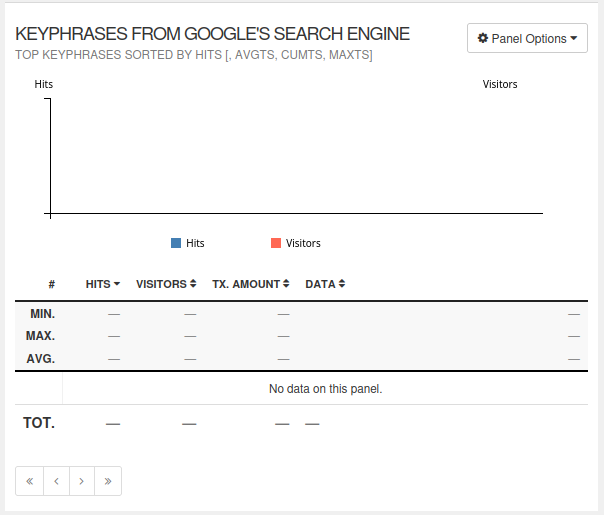Click the gear icon in Panel Options

[483, 39]
